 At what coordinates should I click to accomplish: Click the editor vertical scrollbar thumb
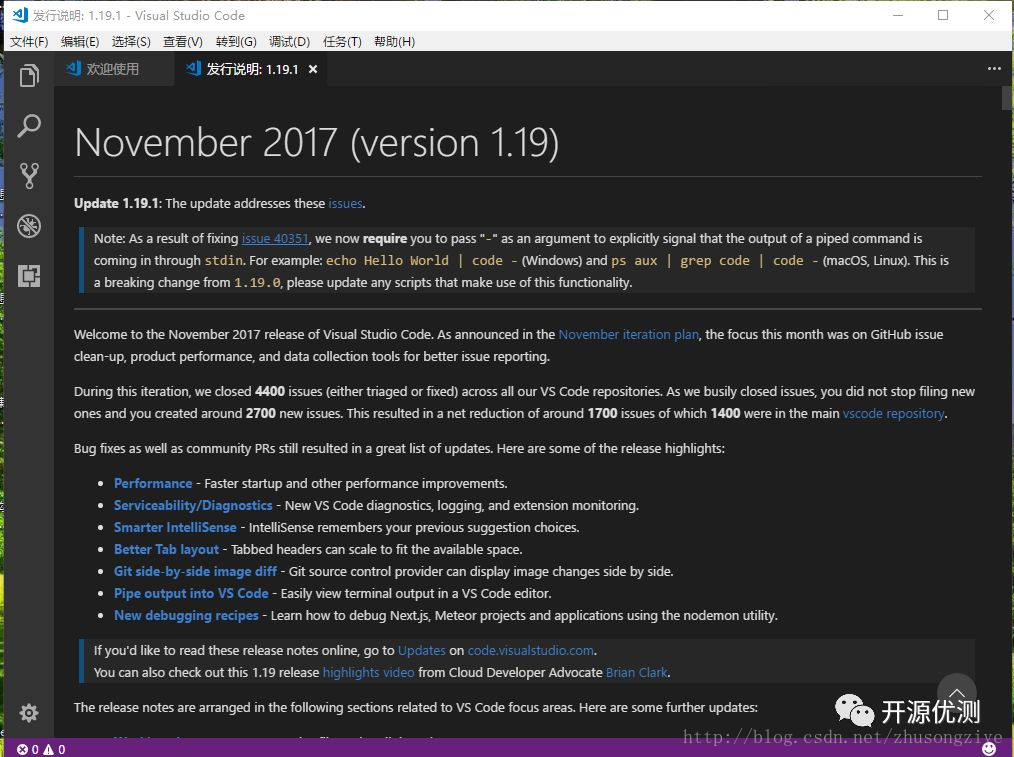(1007, 98)
